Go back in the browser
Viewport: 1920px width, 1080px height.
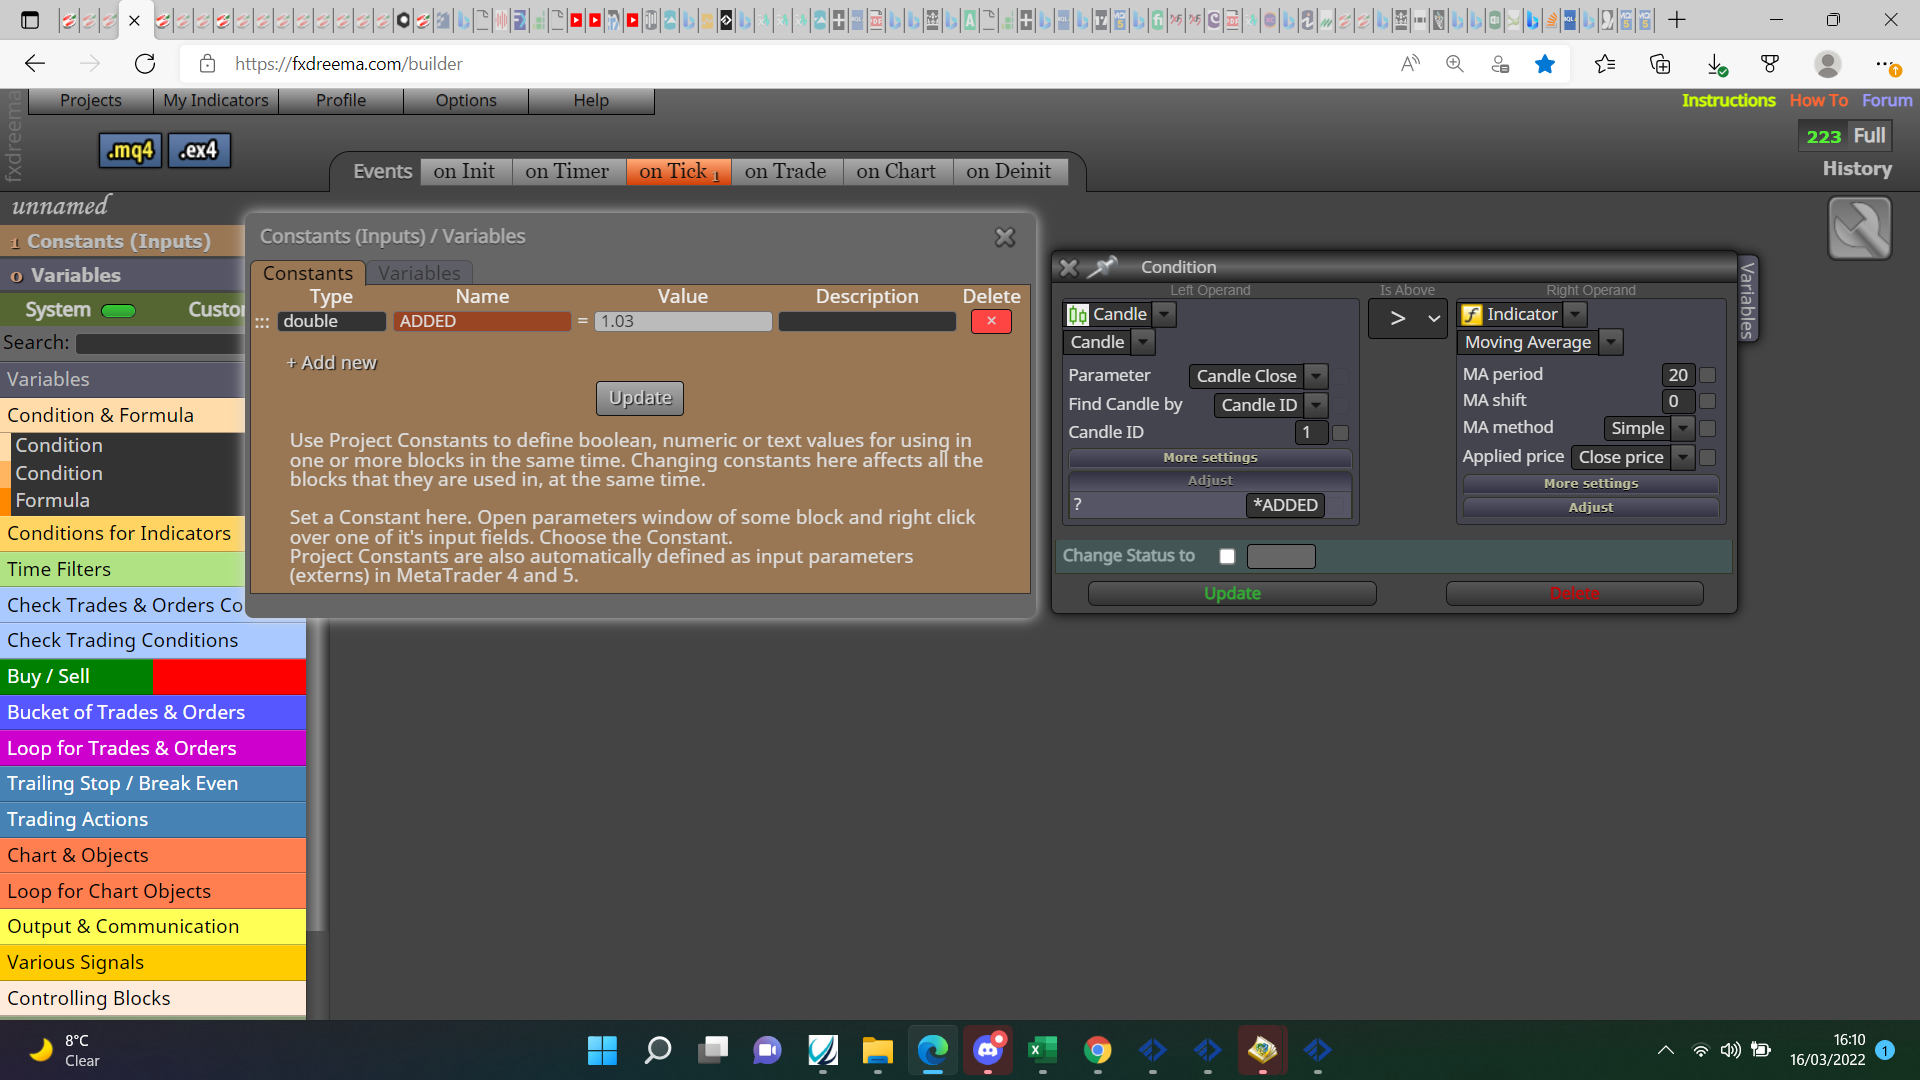(x=35, y=64)
